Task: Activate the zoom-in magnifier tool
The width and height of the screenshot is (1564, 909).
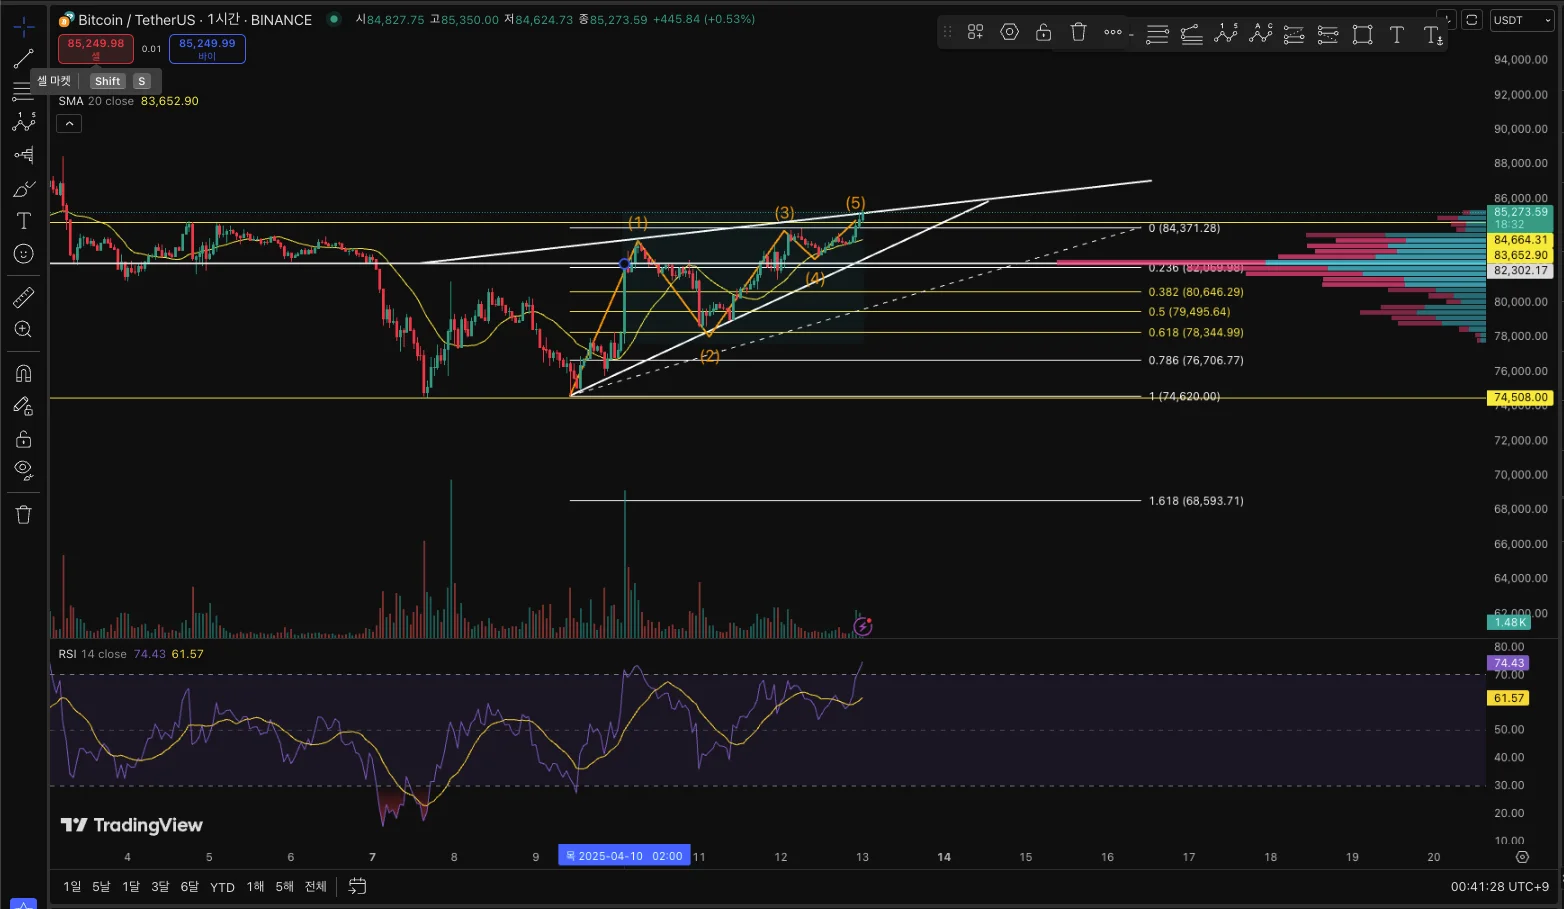Action: 23,330
